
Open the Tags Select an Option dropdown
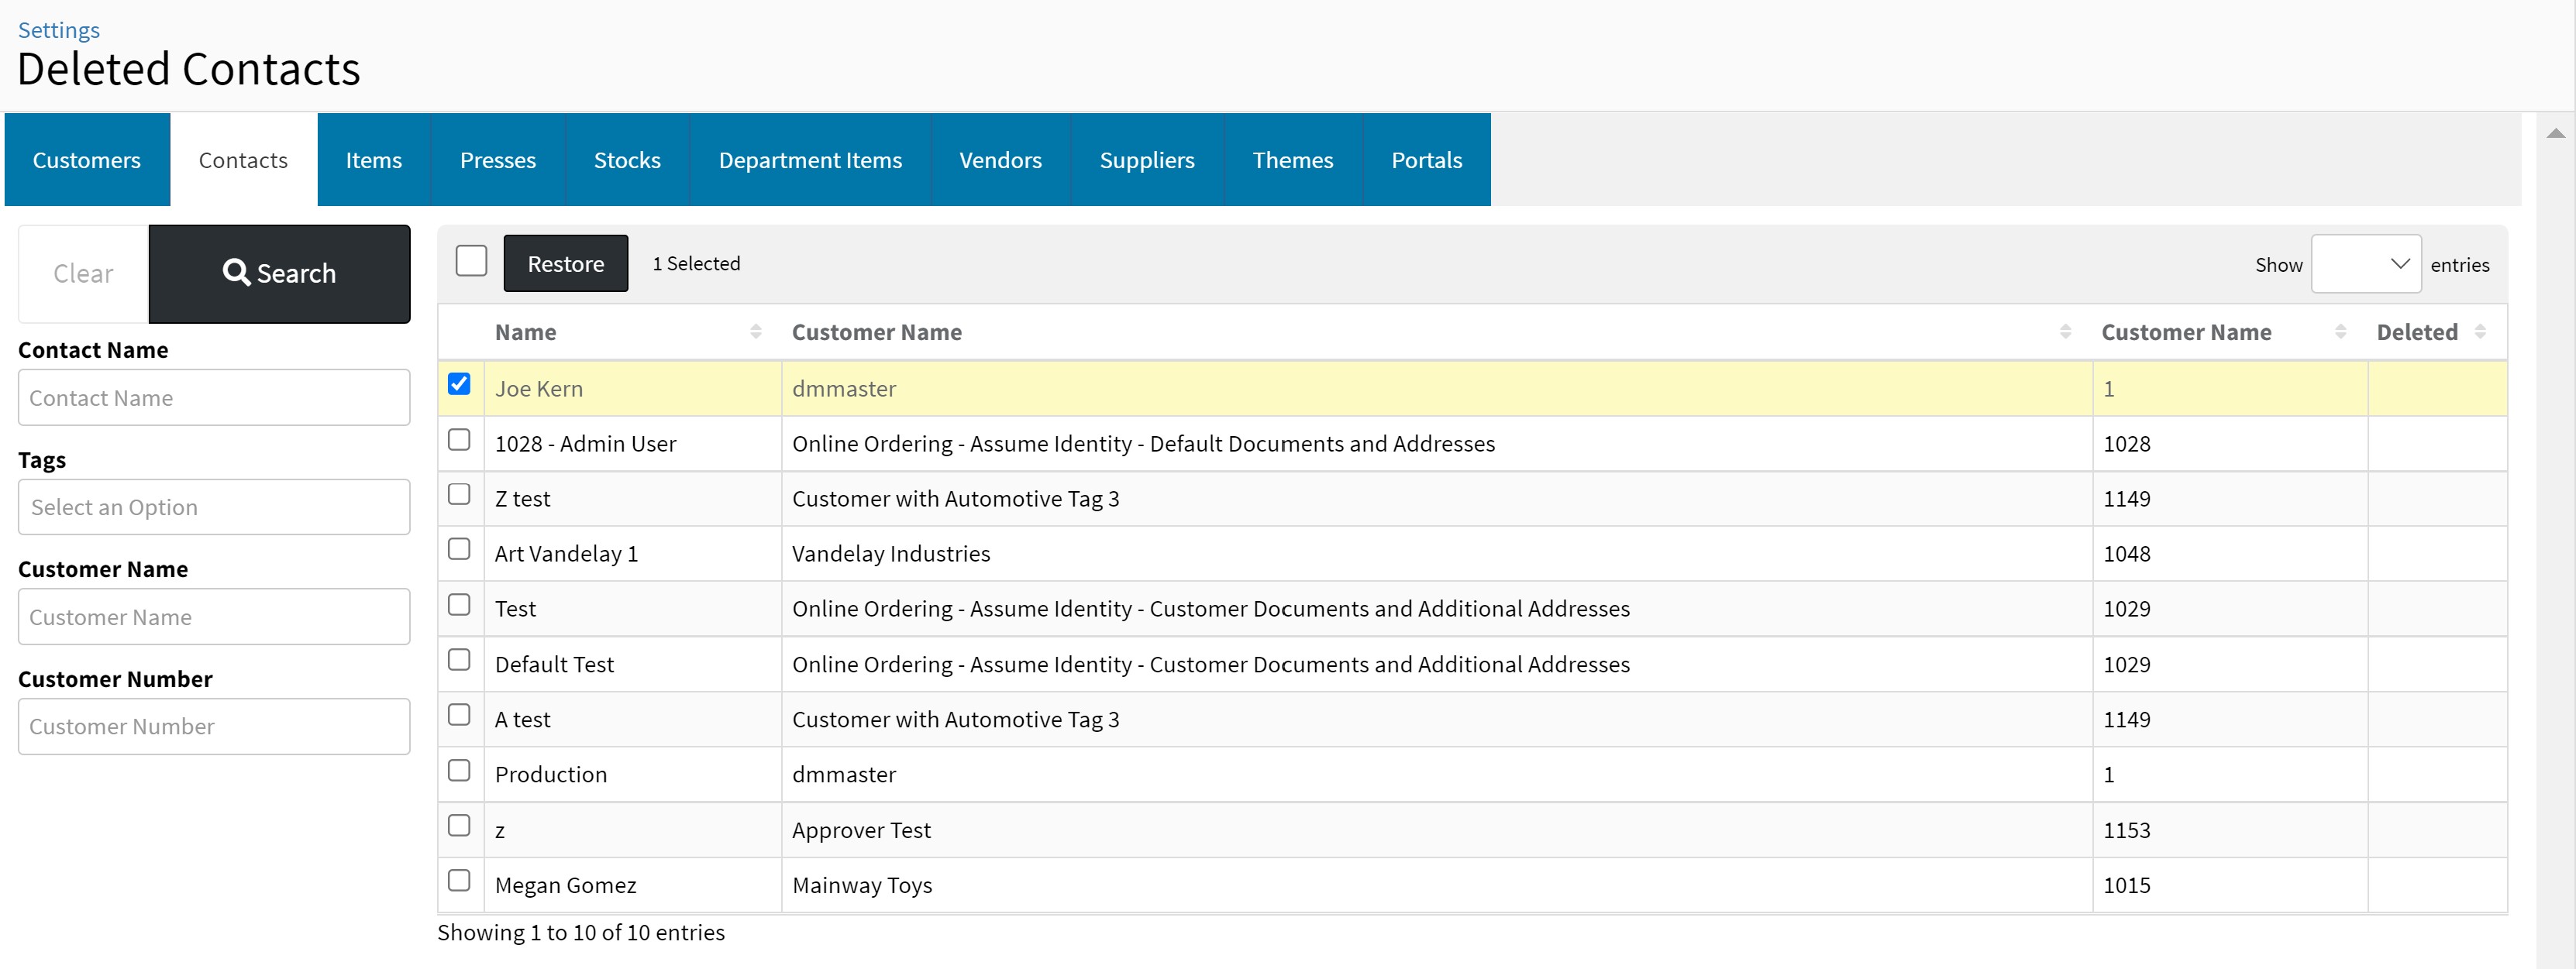coord(214,507)
